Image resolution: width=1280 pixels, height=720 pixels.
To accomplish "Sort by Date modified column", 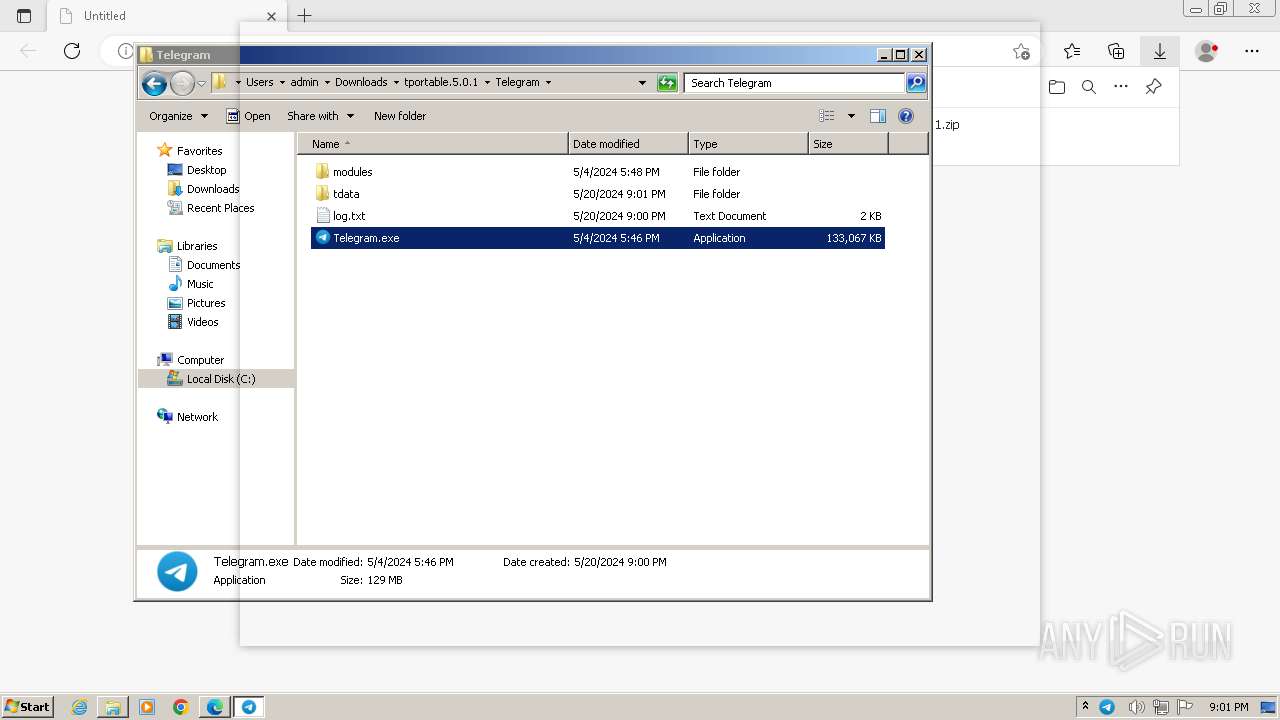I will point(628,144).
